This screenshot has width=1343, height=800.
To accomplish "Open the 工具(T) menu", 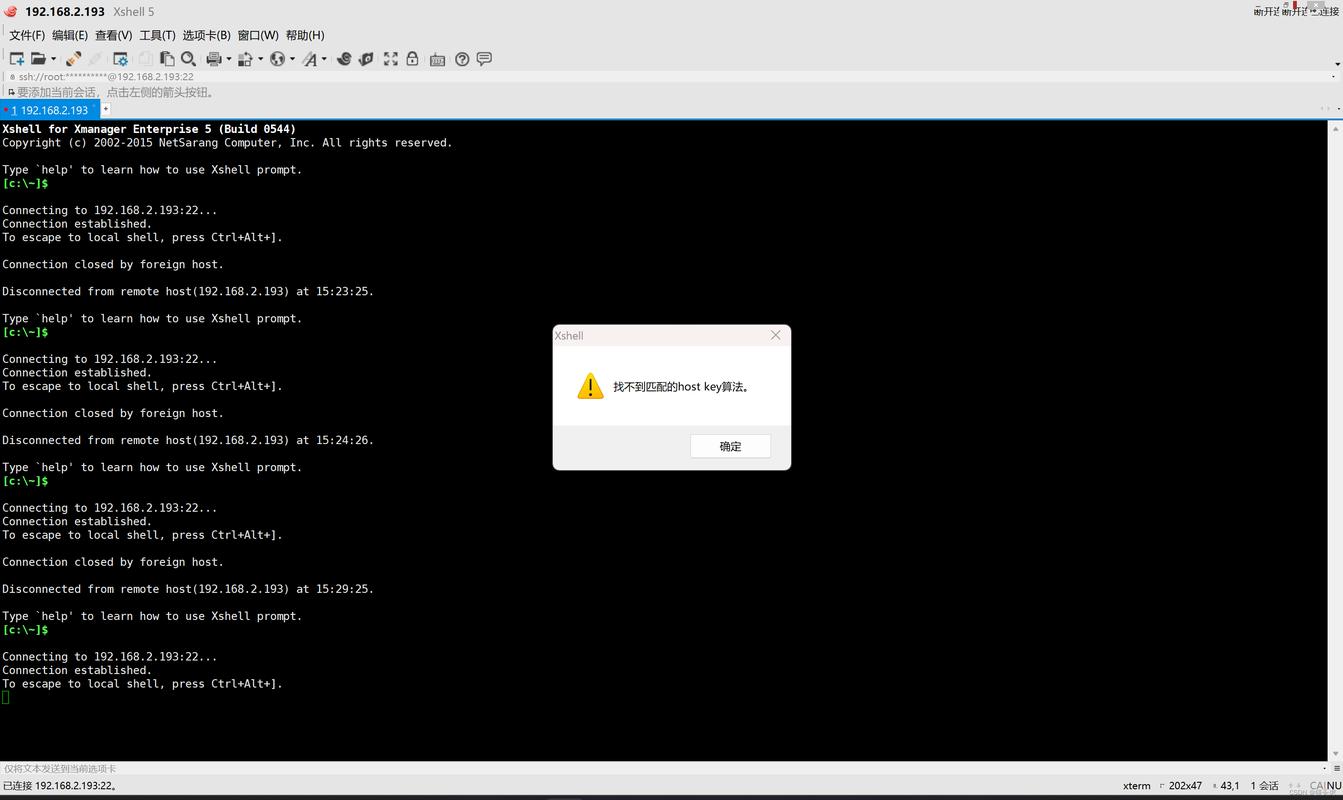I will [157, 35].
